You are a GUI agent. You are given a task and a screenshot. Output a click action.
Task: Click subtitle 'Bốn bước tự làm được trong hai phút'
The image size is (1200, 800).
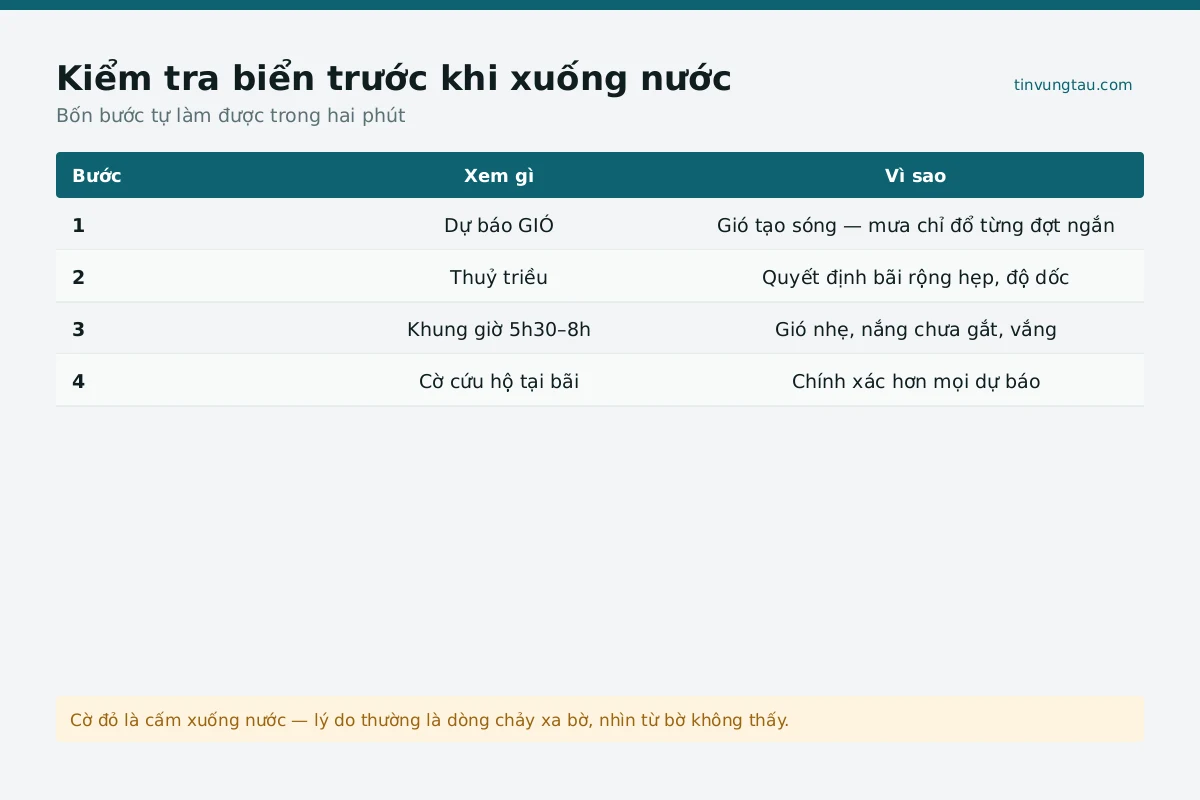(x=231, y=115)
